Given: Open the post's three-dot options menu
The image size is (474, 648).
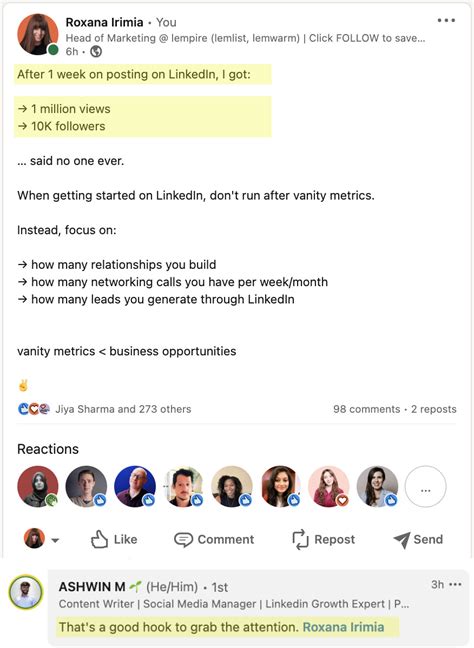Looking at the screenshot, I should click(x=446, y=20).
